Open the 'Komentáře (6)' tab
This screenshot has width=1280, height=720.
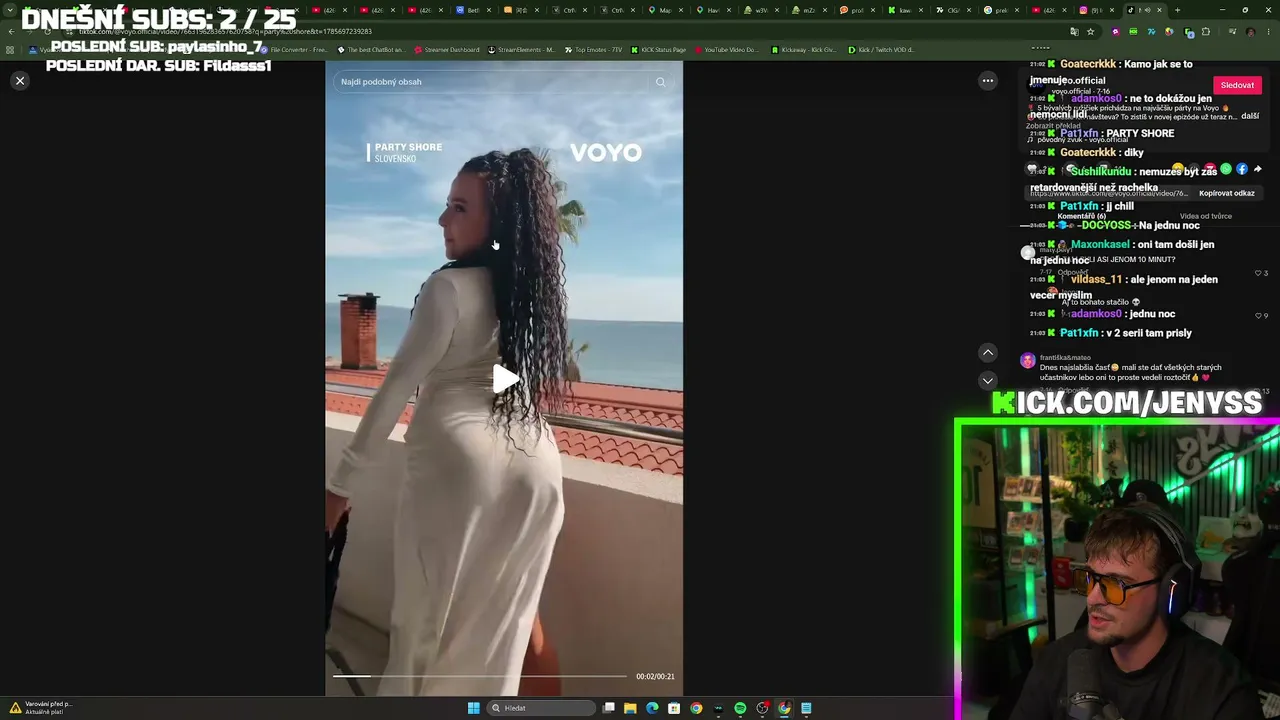pyautogui.click(x=1081, y=216)
